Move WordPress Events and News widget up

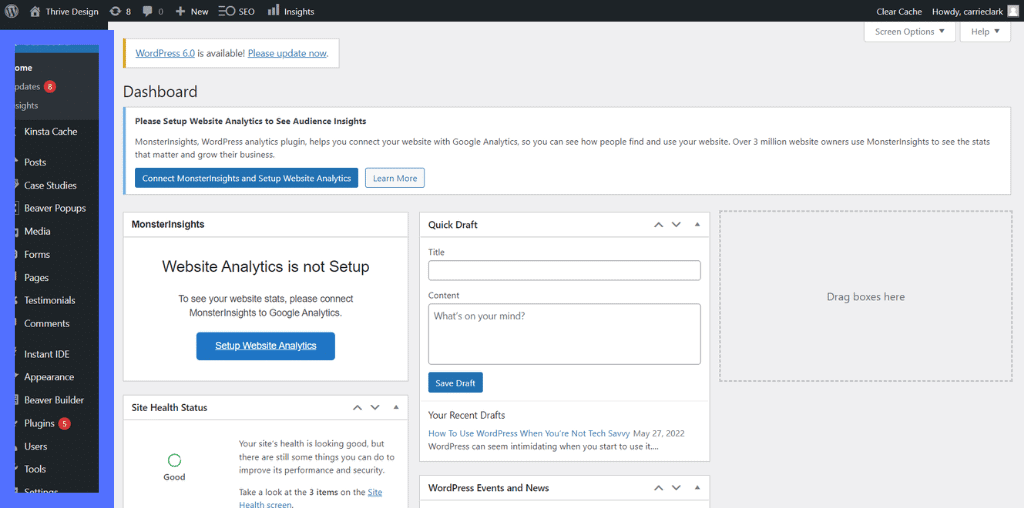[x=658, y=488]
